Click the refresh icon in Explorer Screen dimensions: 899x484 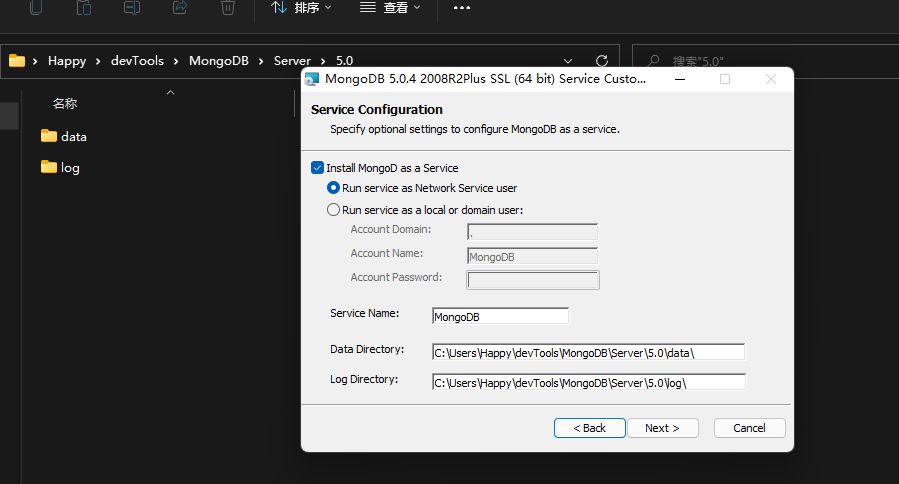pos(601,61)
